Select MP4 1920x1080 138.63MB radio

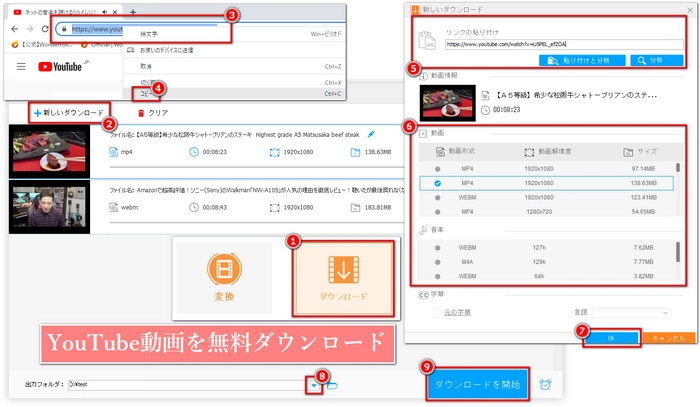tap(438, 183)
